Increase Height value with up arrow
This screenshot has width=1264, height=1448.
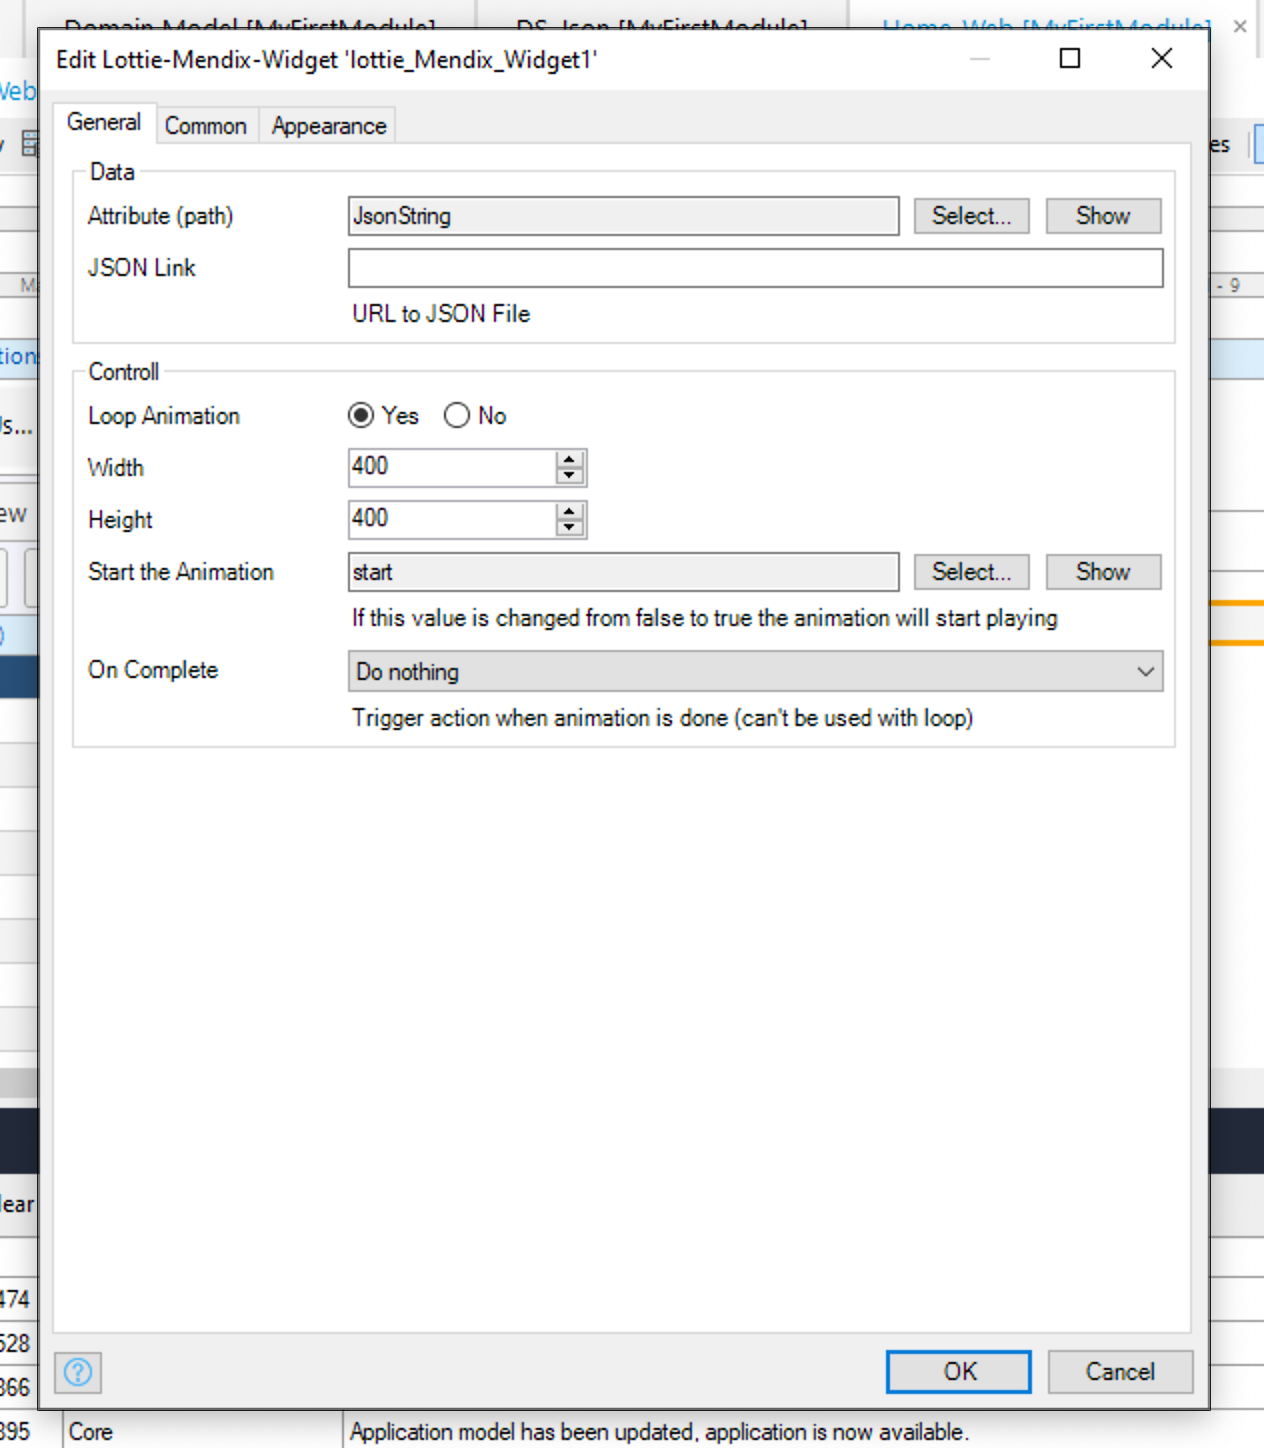[569, 512]
